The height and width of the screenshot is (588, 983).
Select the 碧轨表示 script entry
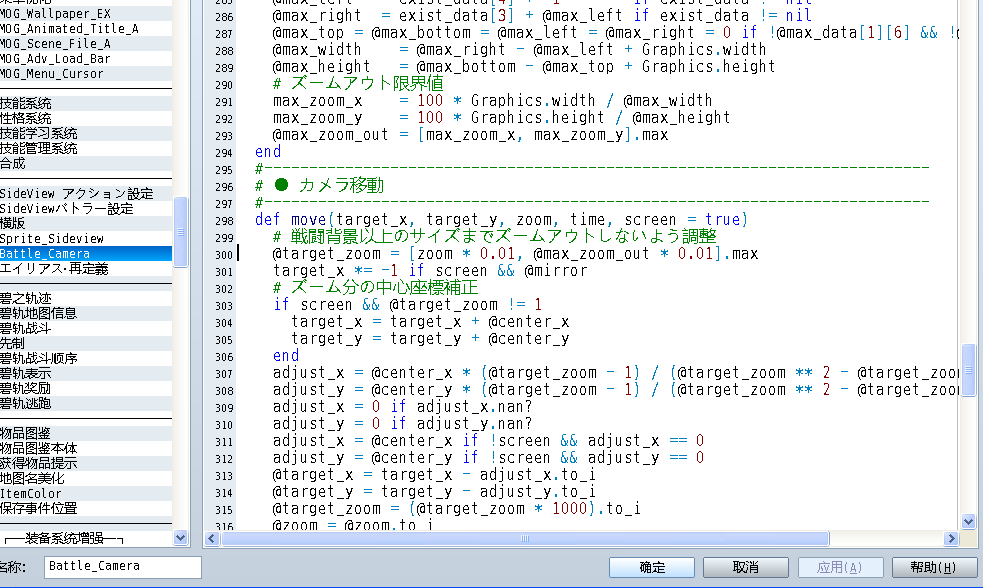(86, 374)
